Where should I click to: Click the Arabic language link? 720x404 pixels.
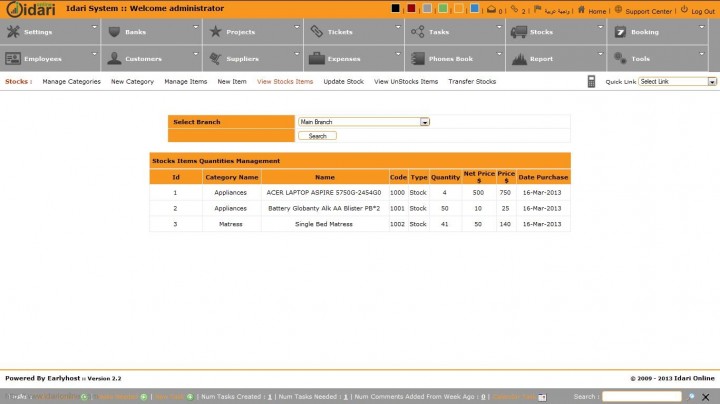pyautogui.click(x=557, y=11)
